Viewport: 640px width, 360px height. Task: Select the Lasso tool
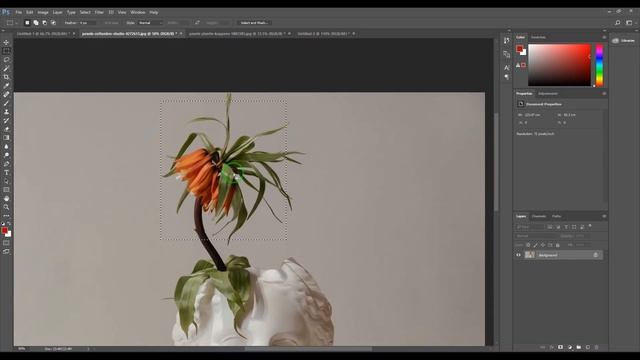point(6,59)
